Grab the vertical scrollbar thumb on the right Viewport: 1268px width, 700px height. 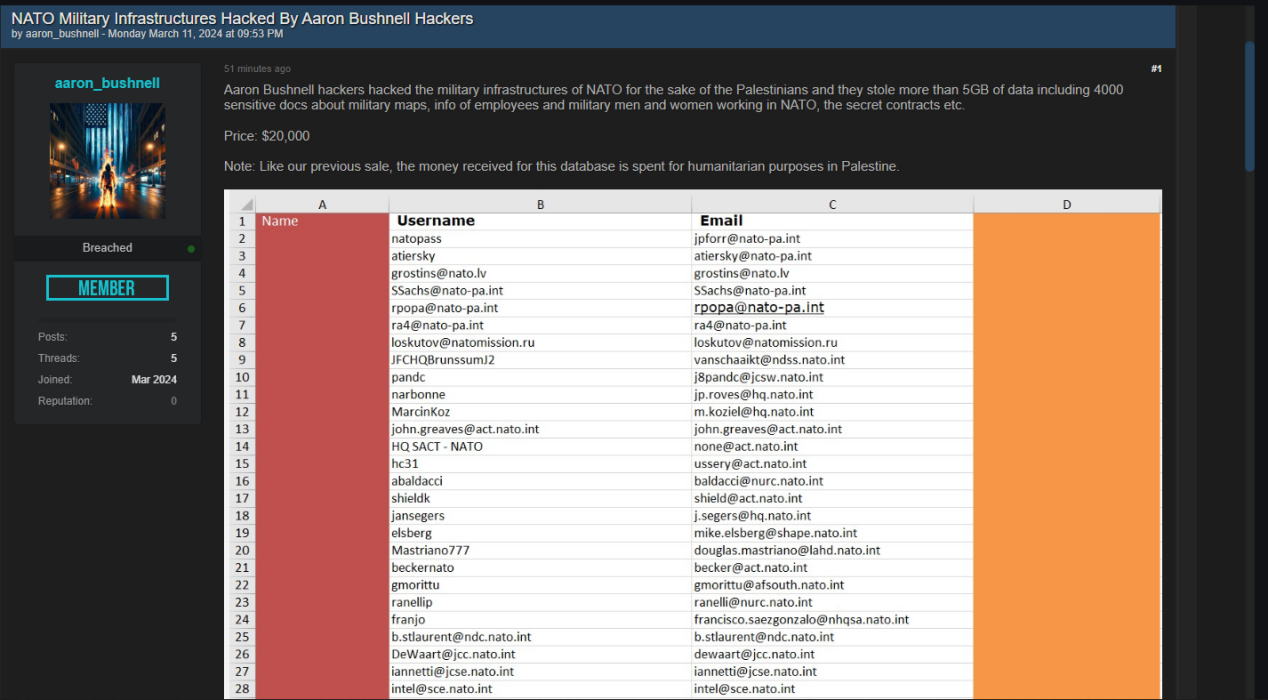(x=1250, y=105)
